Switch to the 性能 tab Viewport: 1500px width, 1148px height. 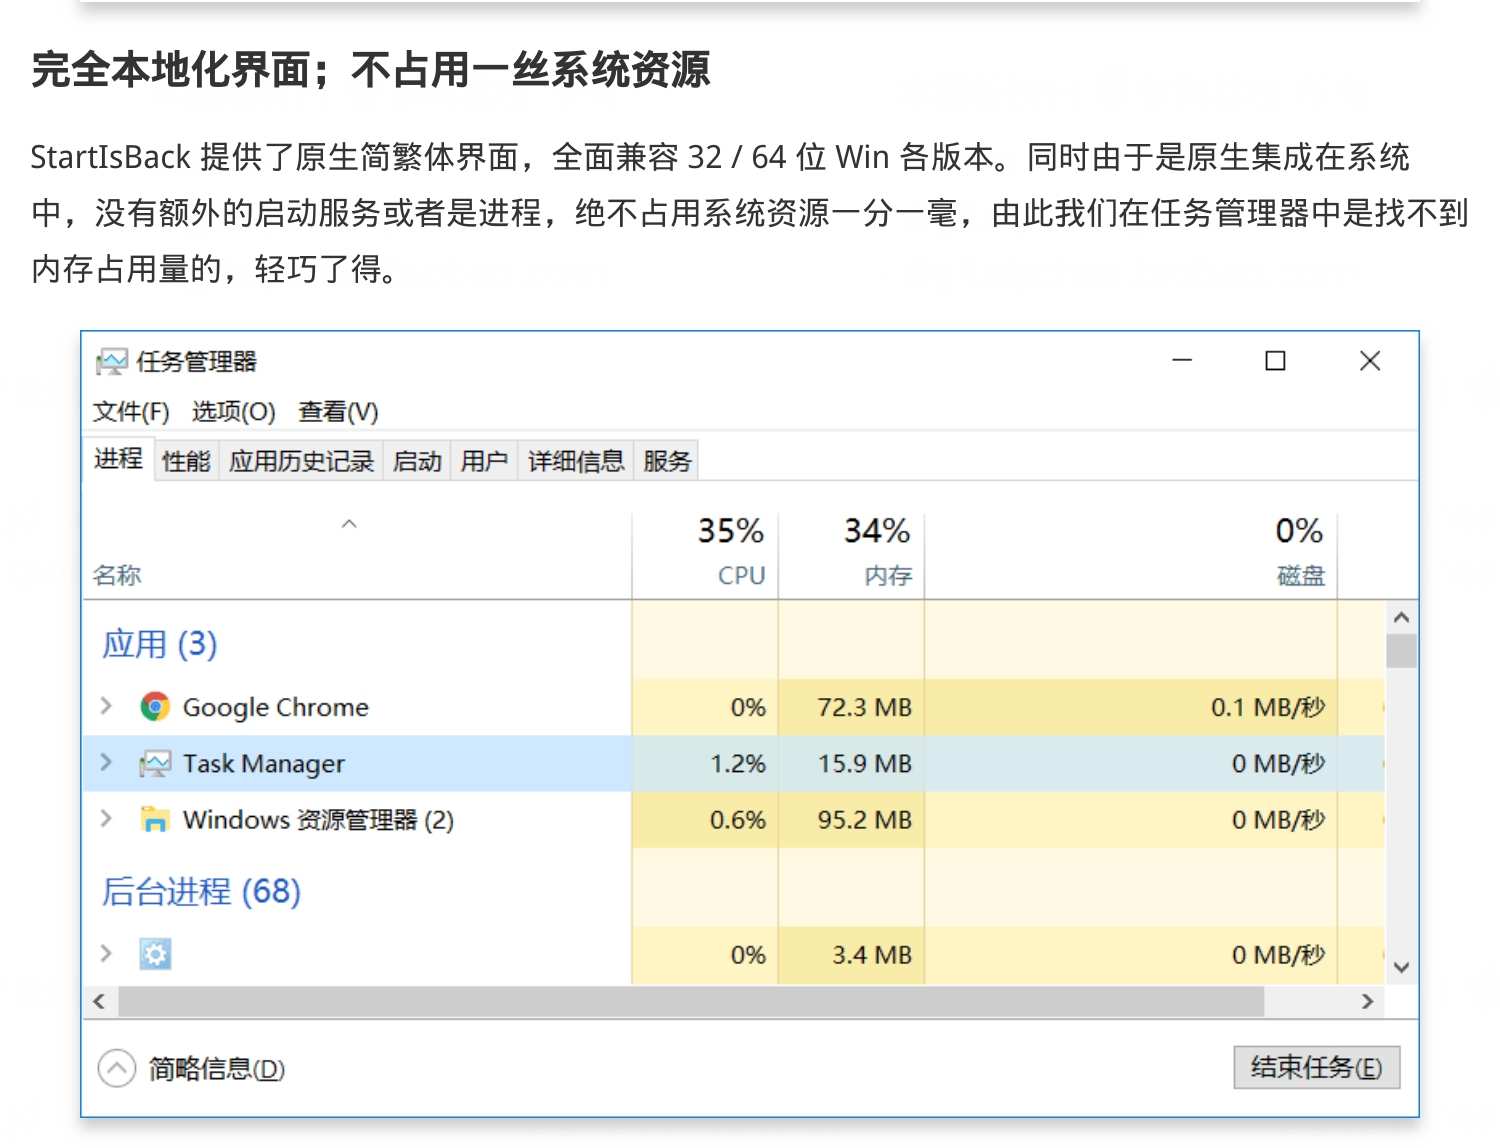[x=186, y=461]
